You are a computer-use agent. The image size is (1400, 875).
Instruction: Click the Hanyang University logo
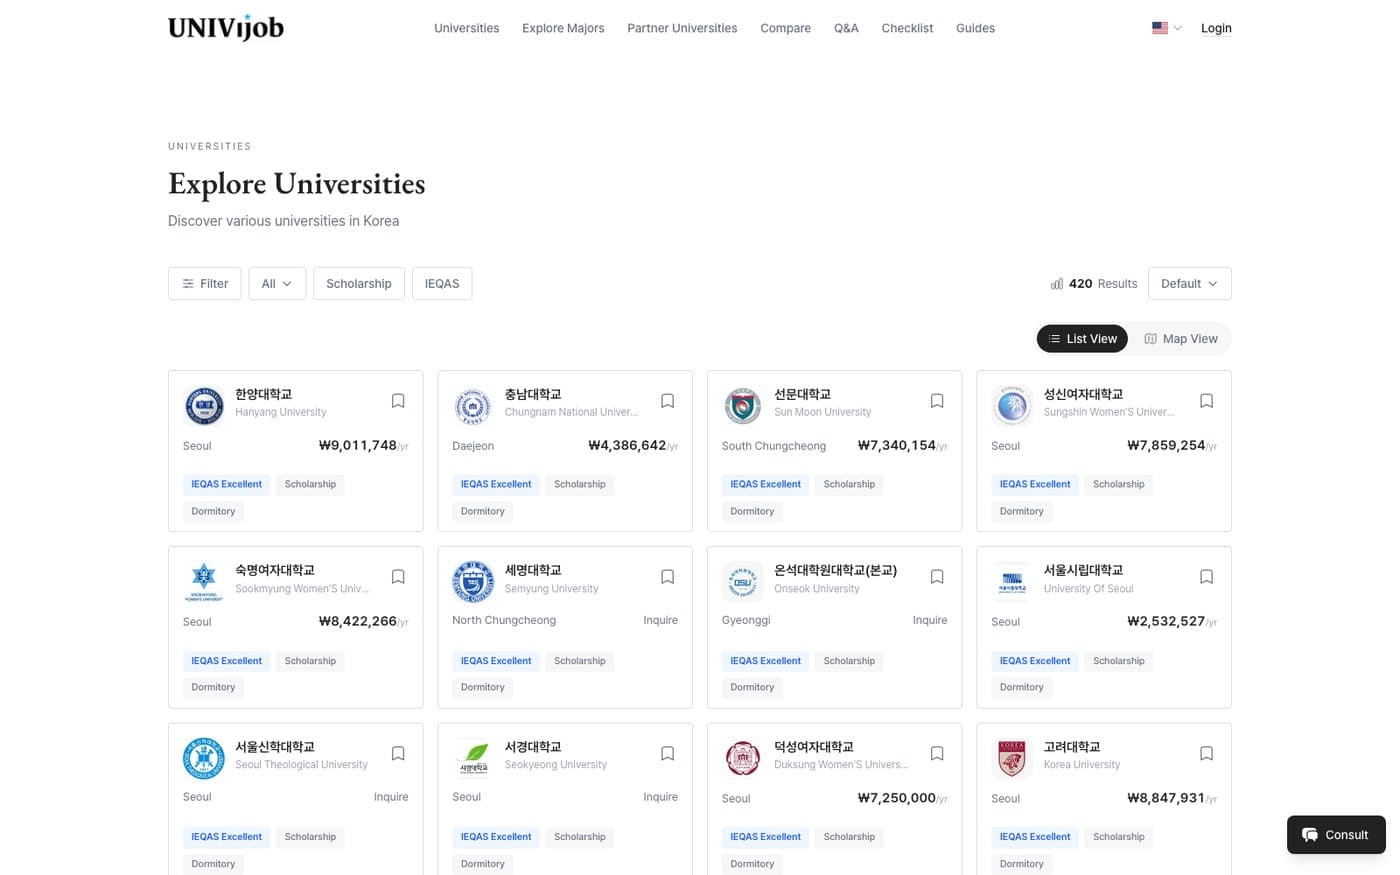click(x=204, y=406)
